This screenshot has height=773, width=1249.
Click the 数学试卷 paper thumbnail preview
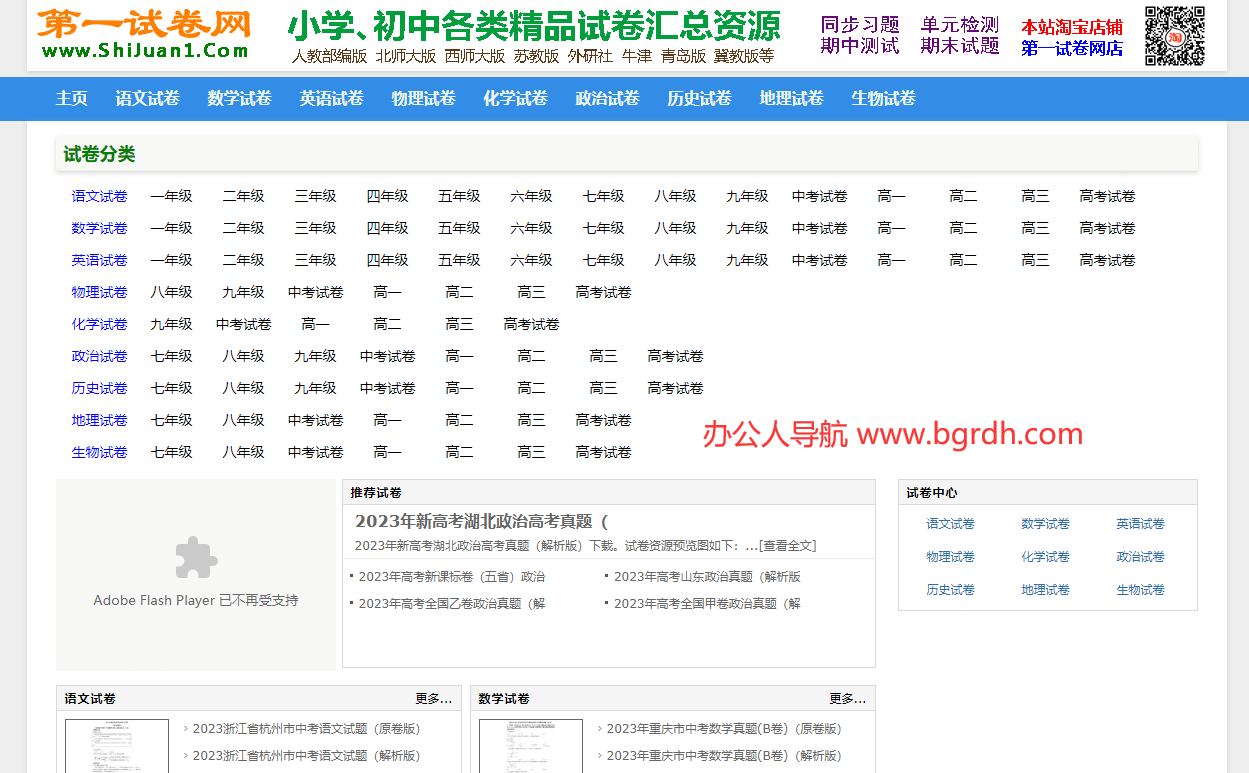(x=530, y=748)
